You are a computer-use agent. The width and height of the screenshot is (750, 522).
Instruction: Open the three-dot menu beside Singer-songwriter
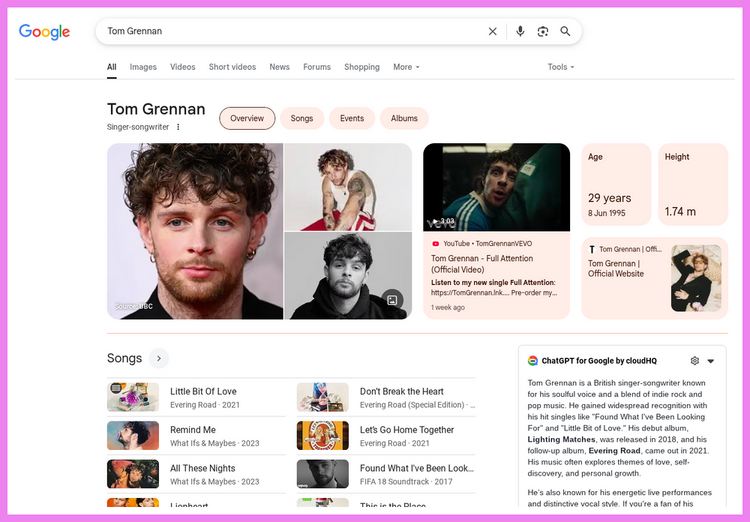178,127
